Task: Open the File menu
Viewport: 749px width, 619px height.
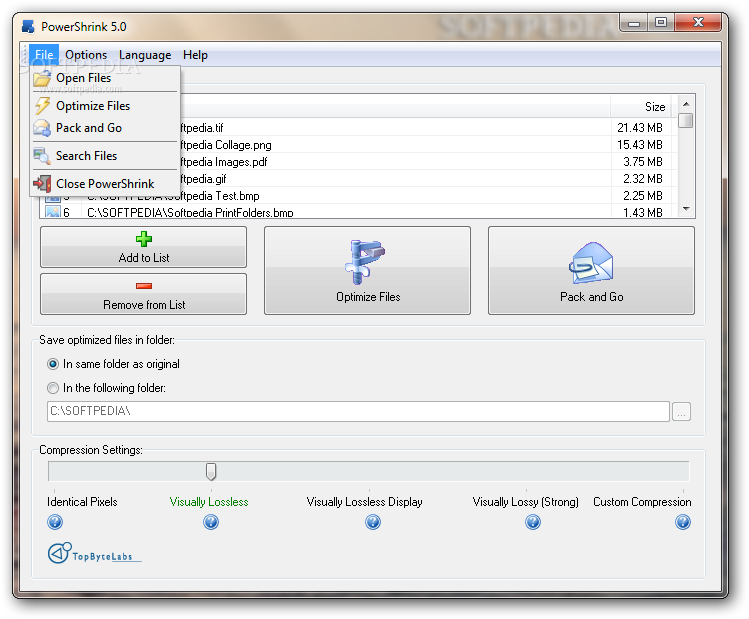Action: click(x=44, y=55)
